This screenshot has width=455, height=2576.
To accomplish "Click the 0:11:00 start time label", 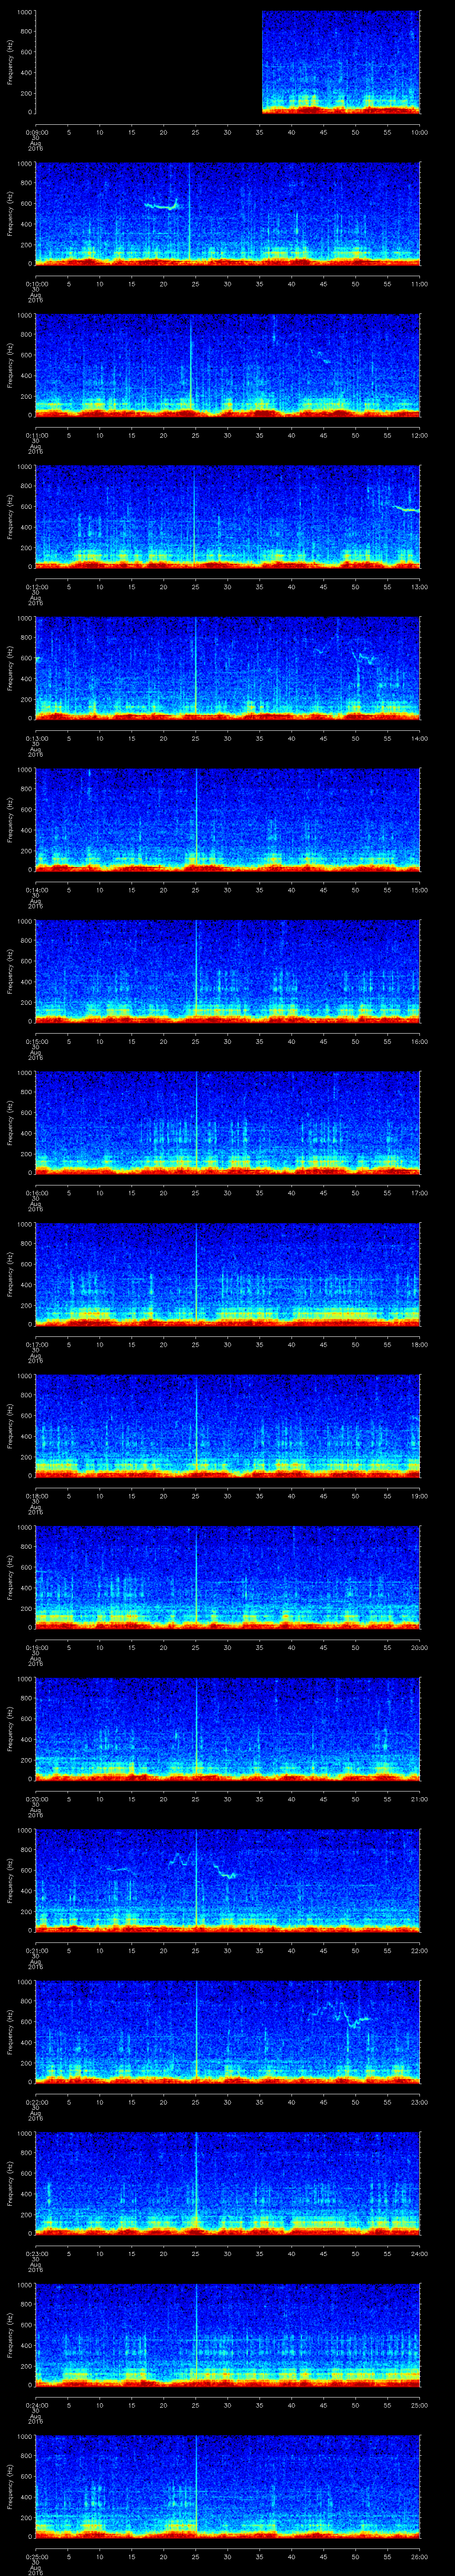I will pos(36,435).
